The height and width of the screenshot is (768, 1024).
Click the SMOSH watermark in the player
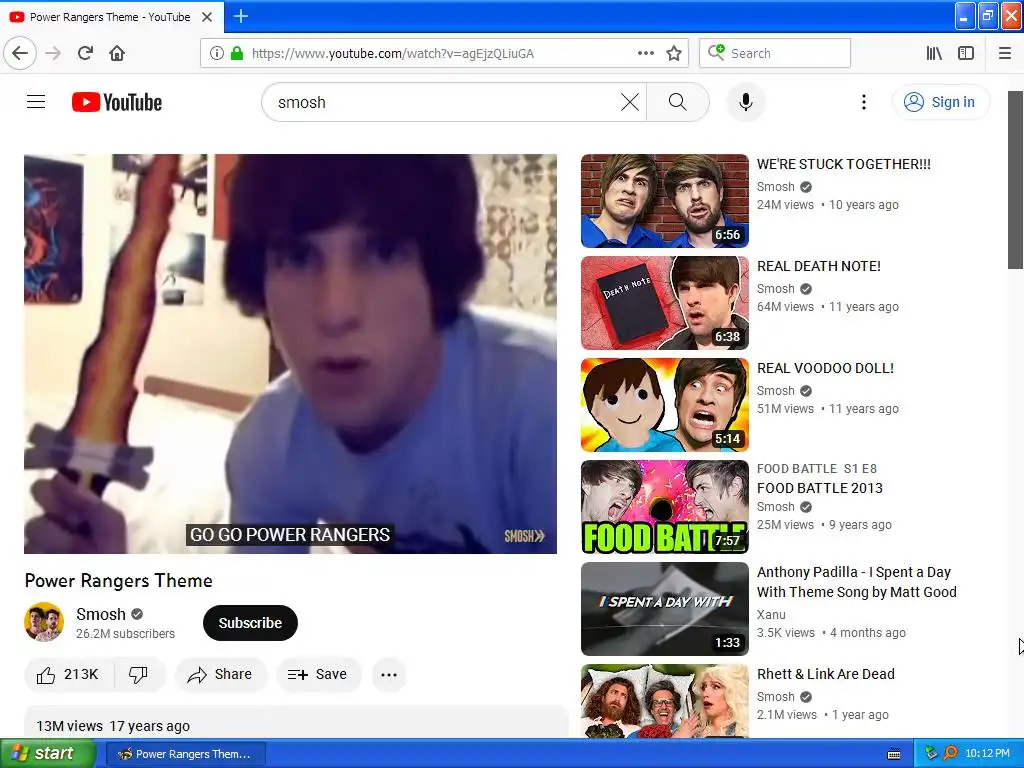[524, 536]
